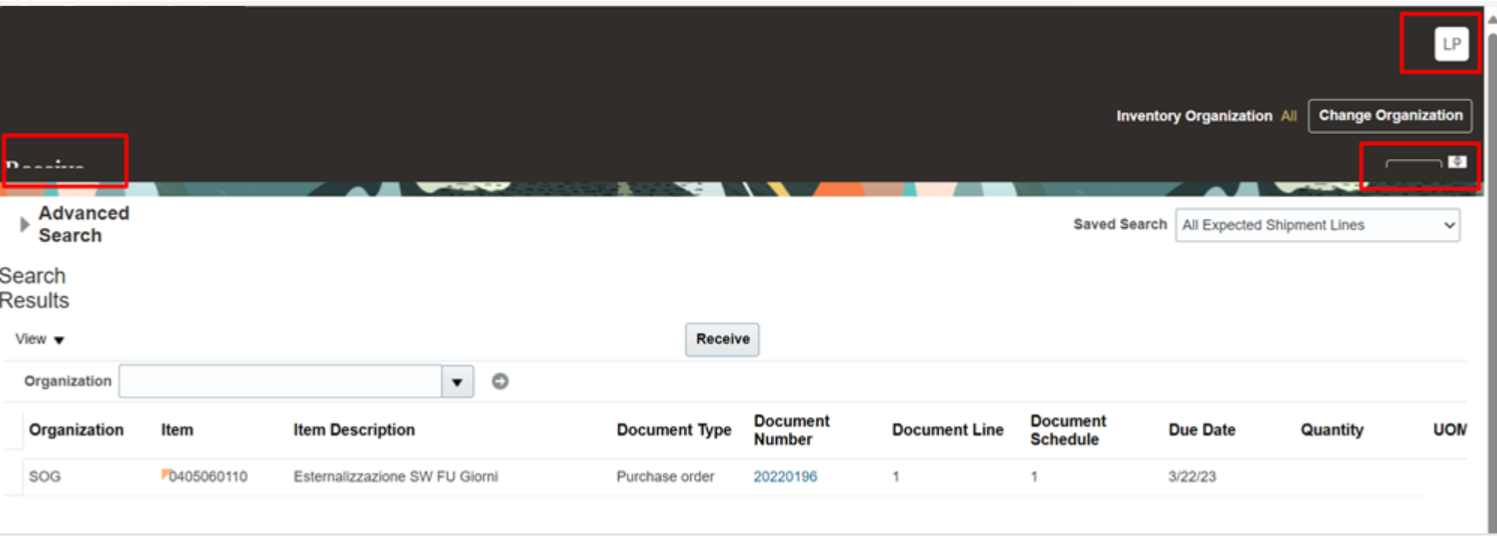Open the Saved Search dropdown
The image size is (1497, 536).
(x=1317, y=225)
